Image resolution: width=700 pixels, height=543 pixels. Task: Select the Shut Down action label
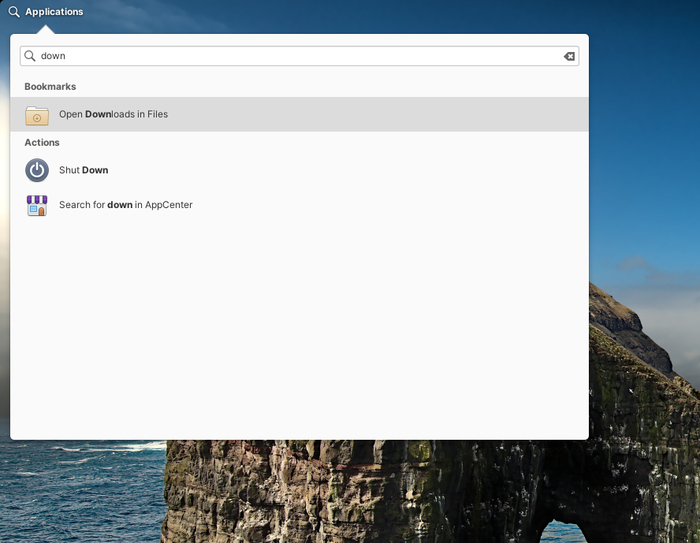pyautogui.click(x=83, y=170)
